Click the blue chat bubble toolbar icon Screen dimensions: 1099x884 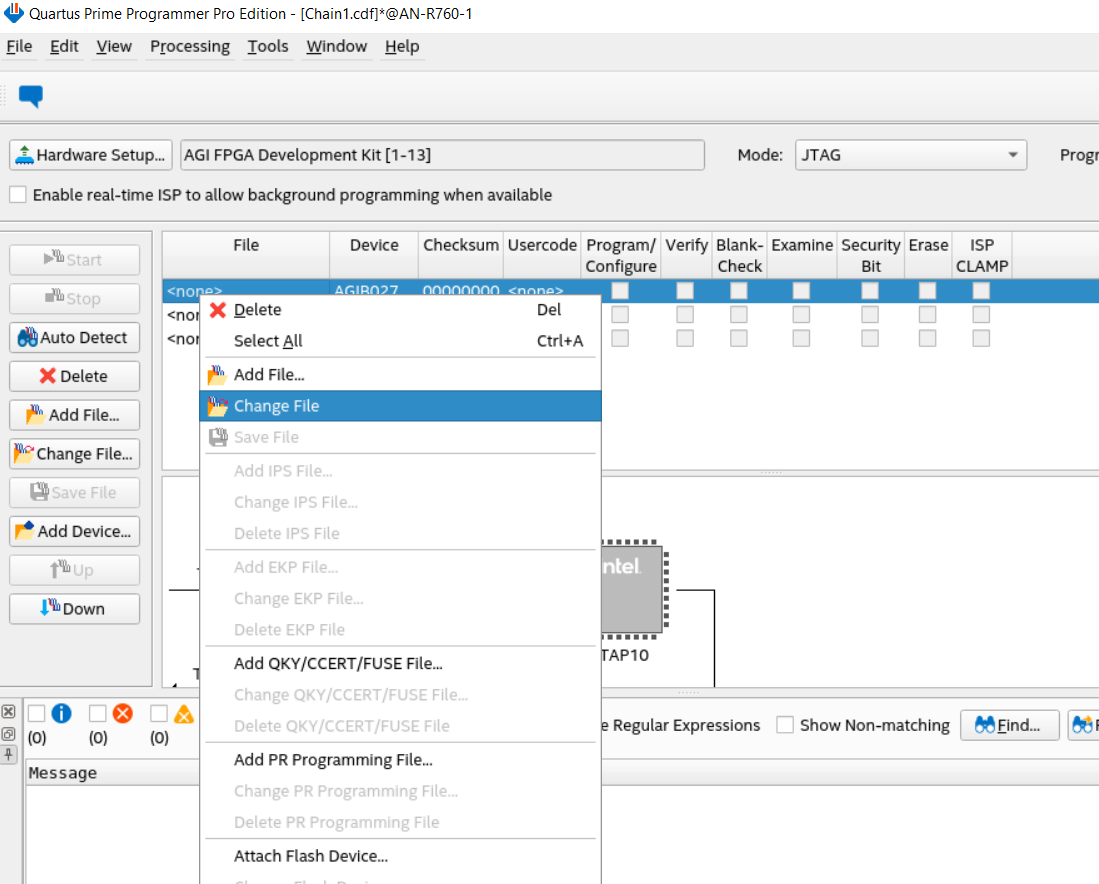point(31,96)
